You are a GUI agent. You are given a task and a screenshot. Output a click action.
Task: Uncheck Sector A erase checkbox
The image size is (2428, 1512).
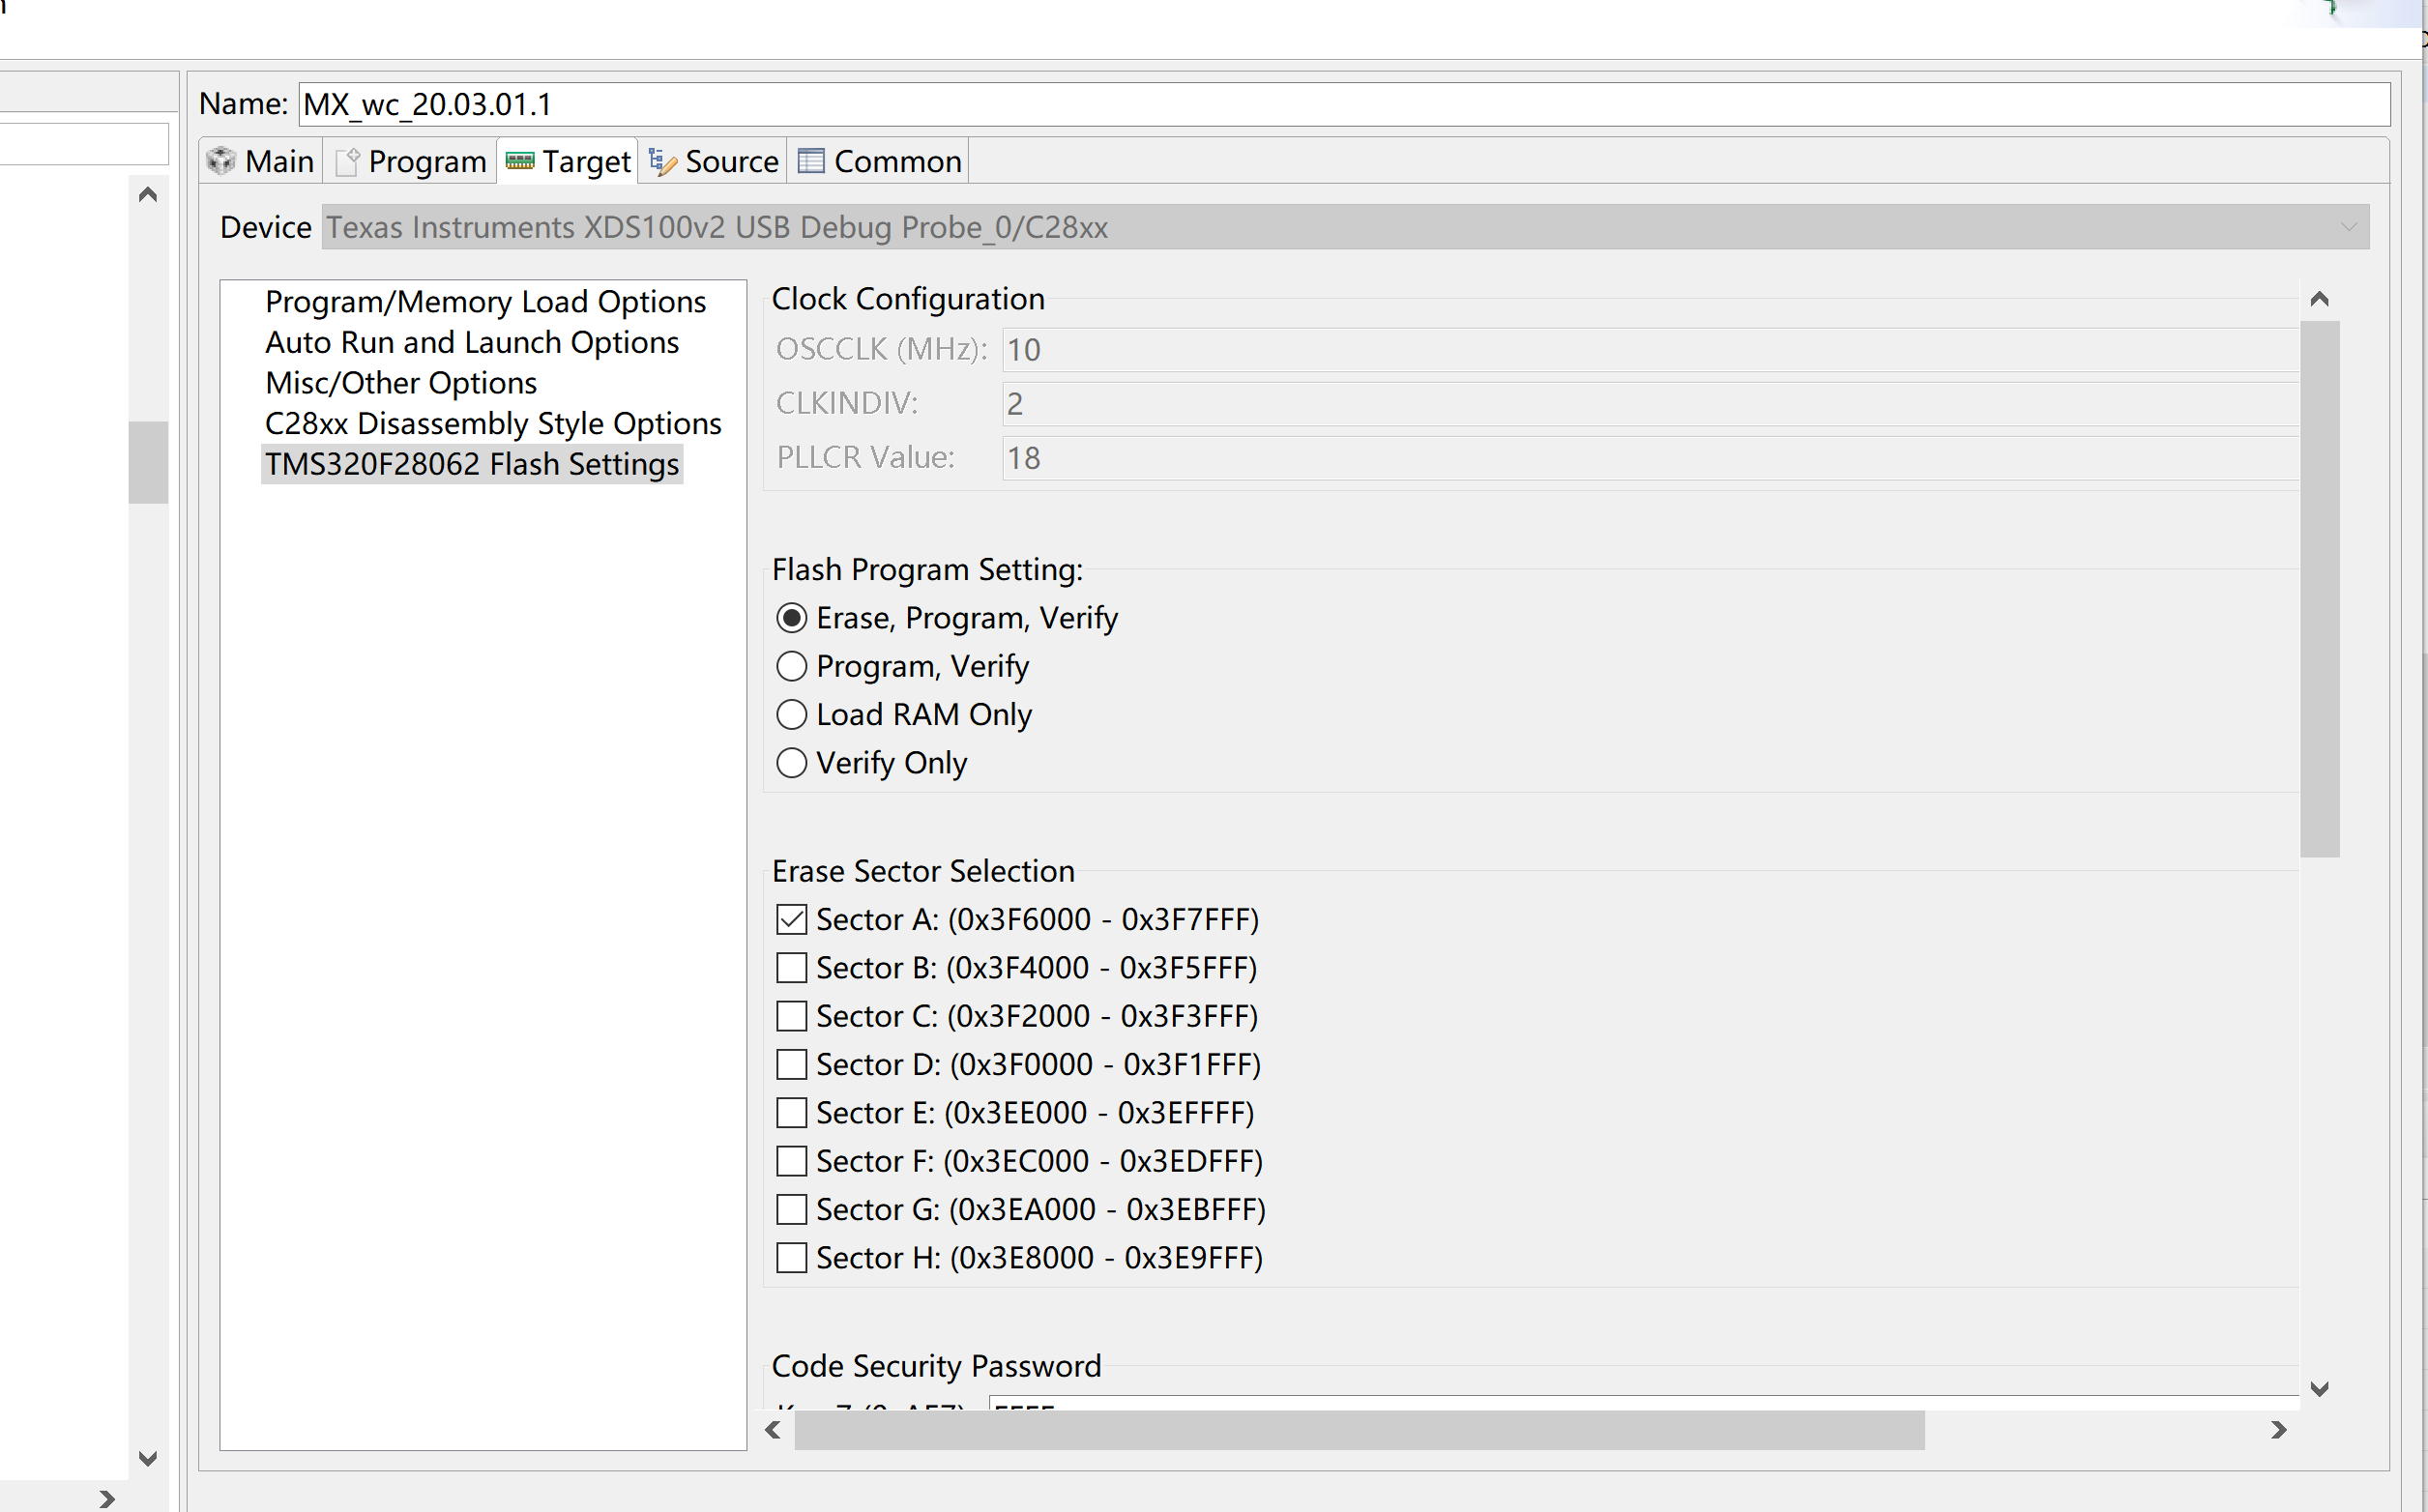(x=791, y=919)
